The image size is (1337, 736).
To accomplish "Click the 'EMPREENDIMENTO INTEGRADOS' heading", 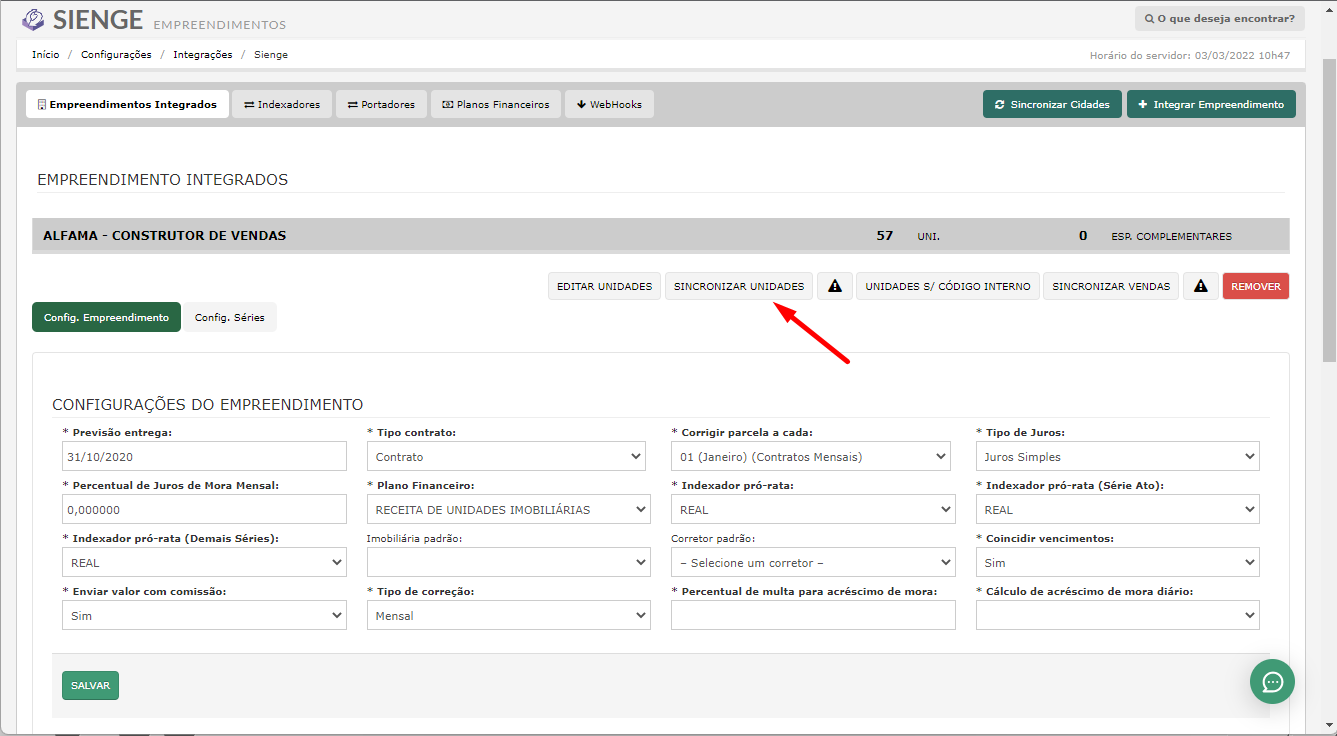I will [162, 180].
